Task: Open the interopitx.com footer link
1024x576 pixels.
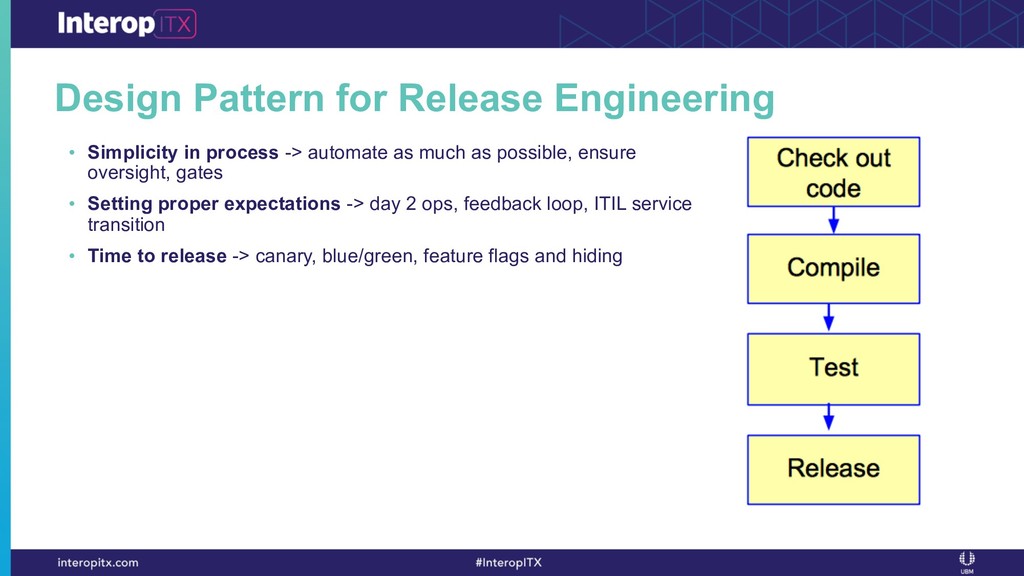Action: pos(98,562)
